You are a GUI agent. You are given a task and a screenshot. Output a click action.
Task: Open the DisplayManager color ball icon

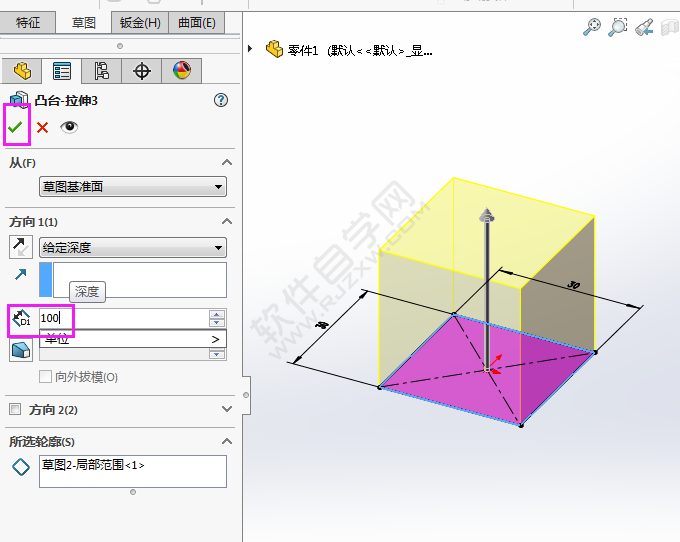(x=181, y=71)
